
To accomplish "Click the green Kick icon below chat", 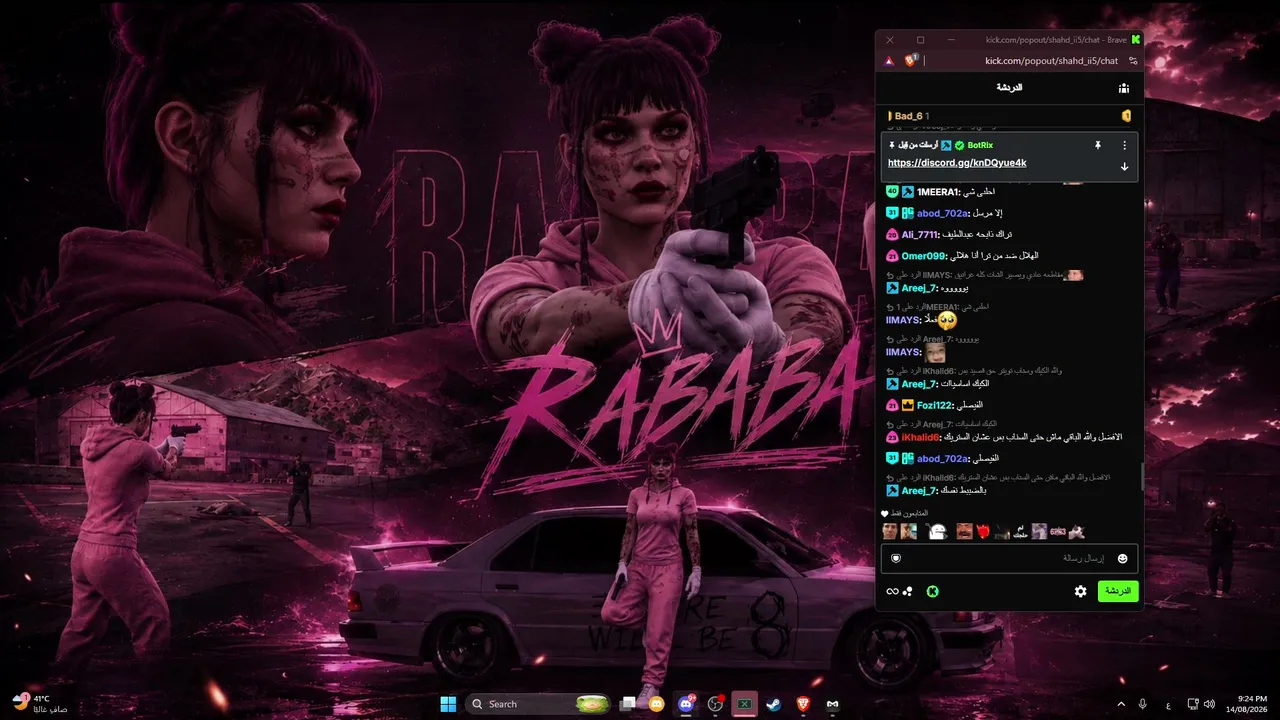I will click(932, 591).
